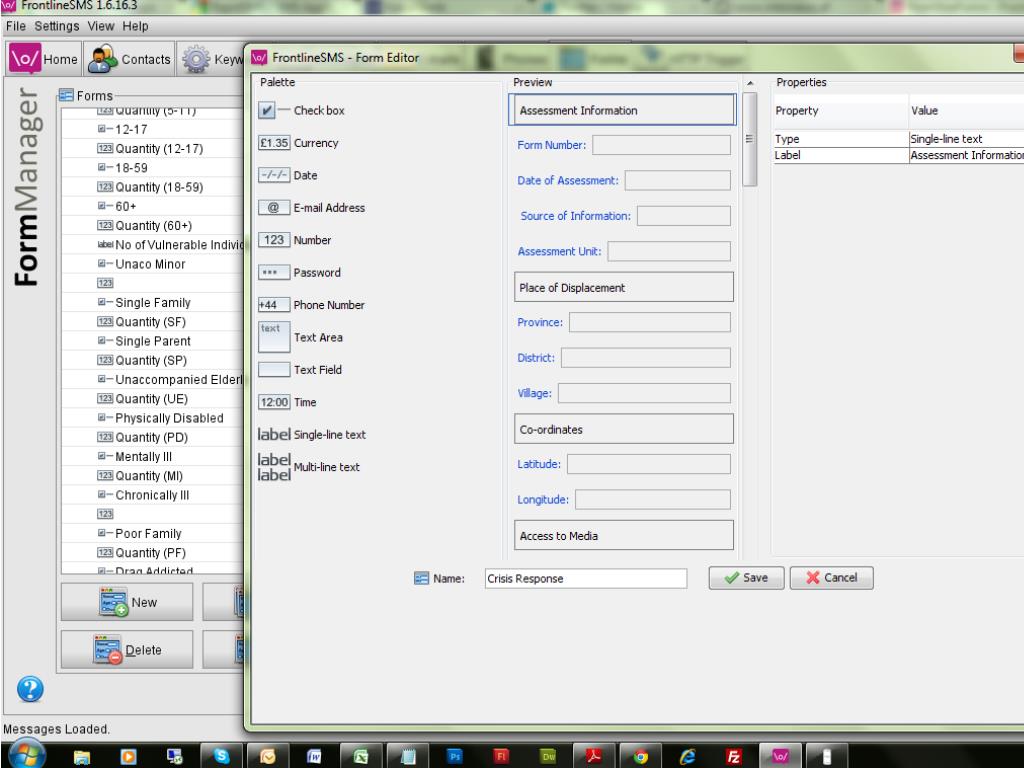Select the Check box palette icon

click(x=266, y=110)
